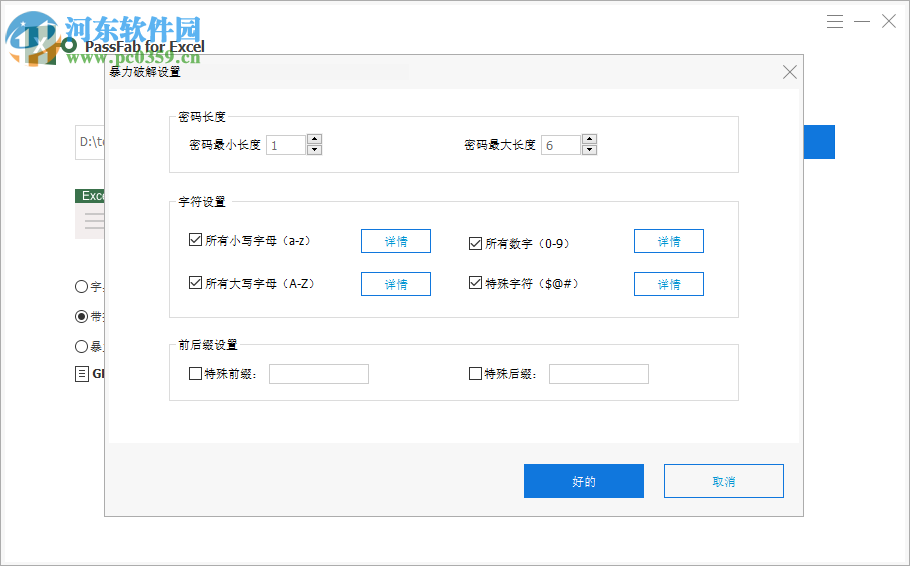
Task: Click the blue button behind the dialog
Action: (819, 142)
